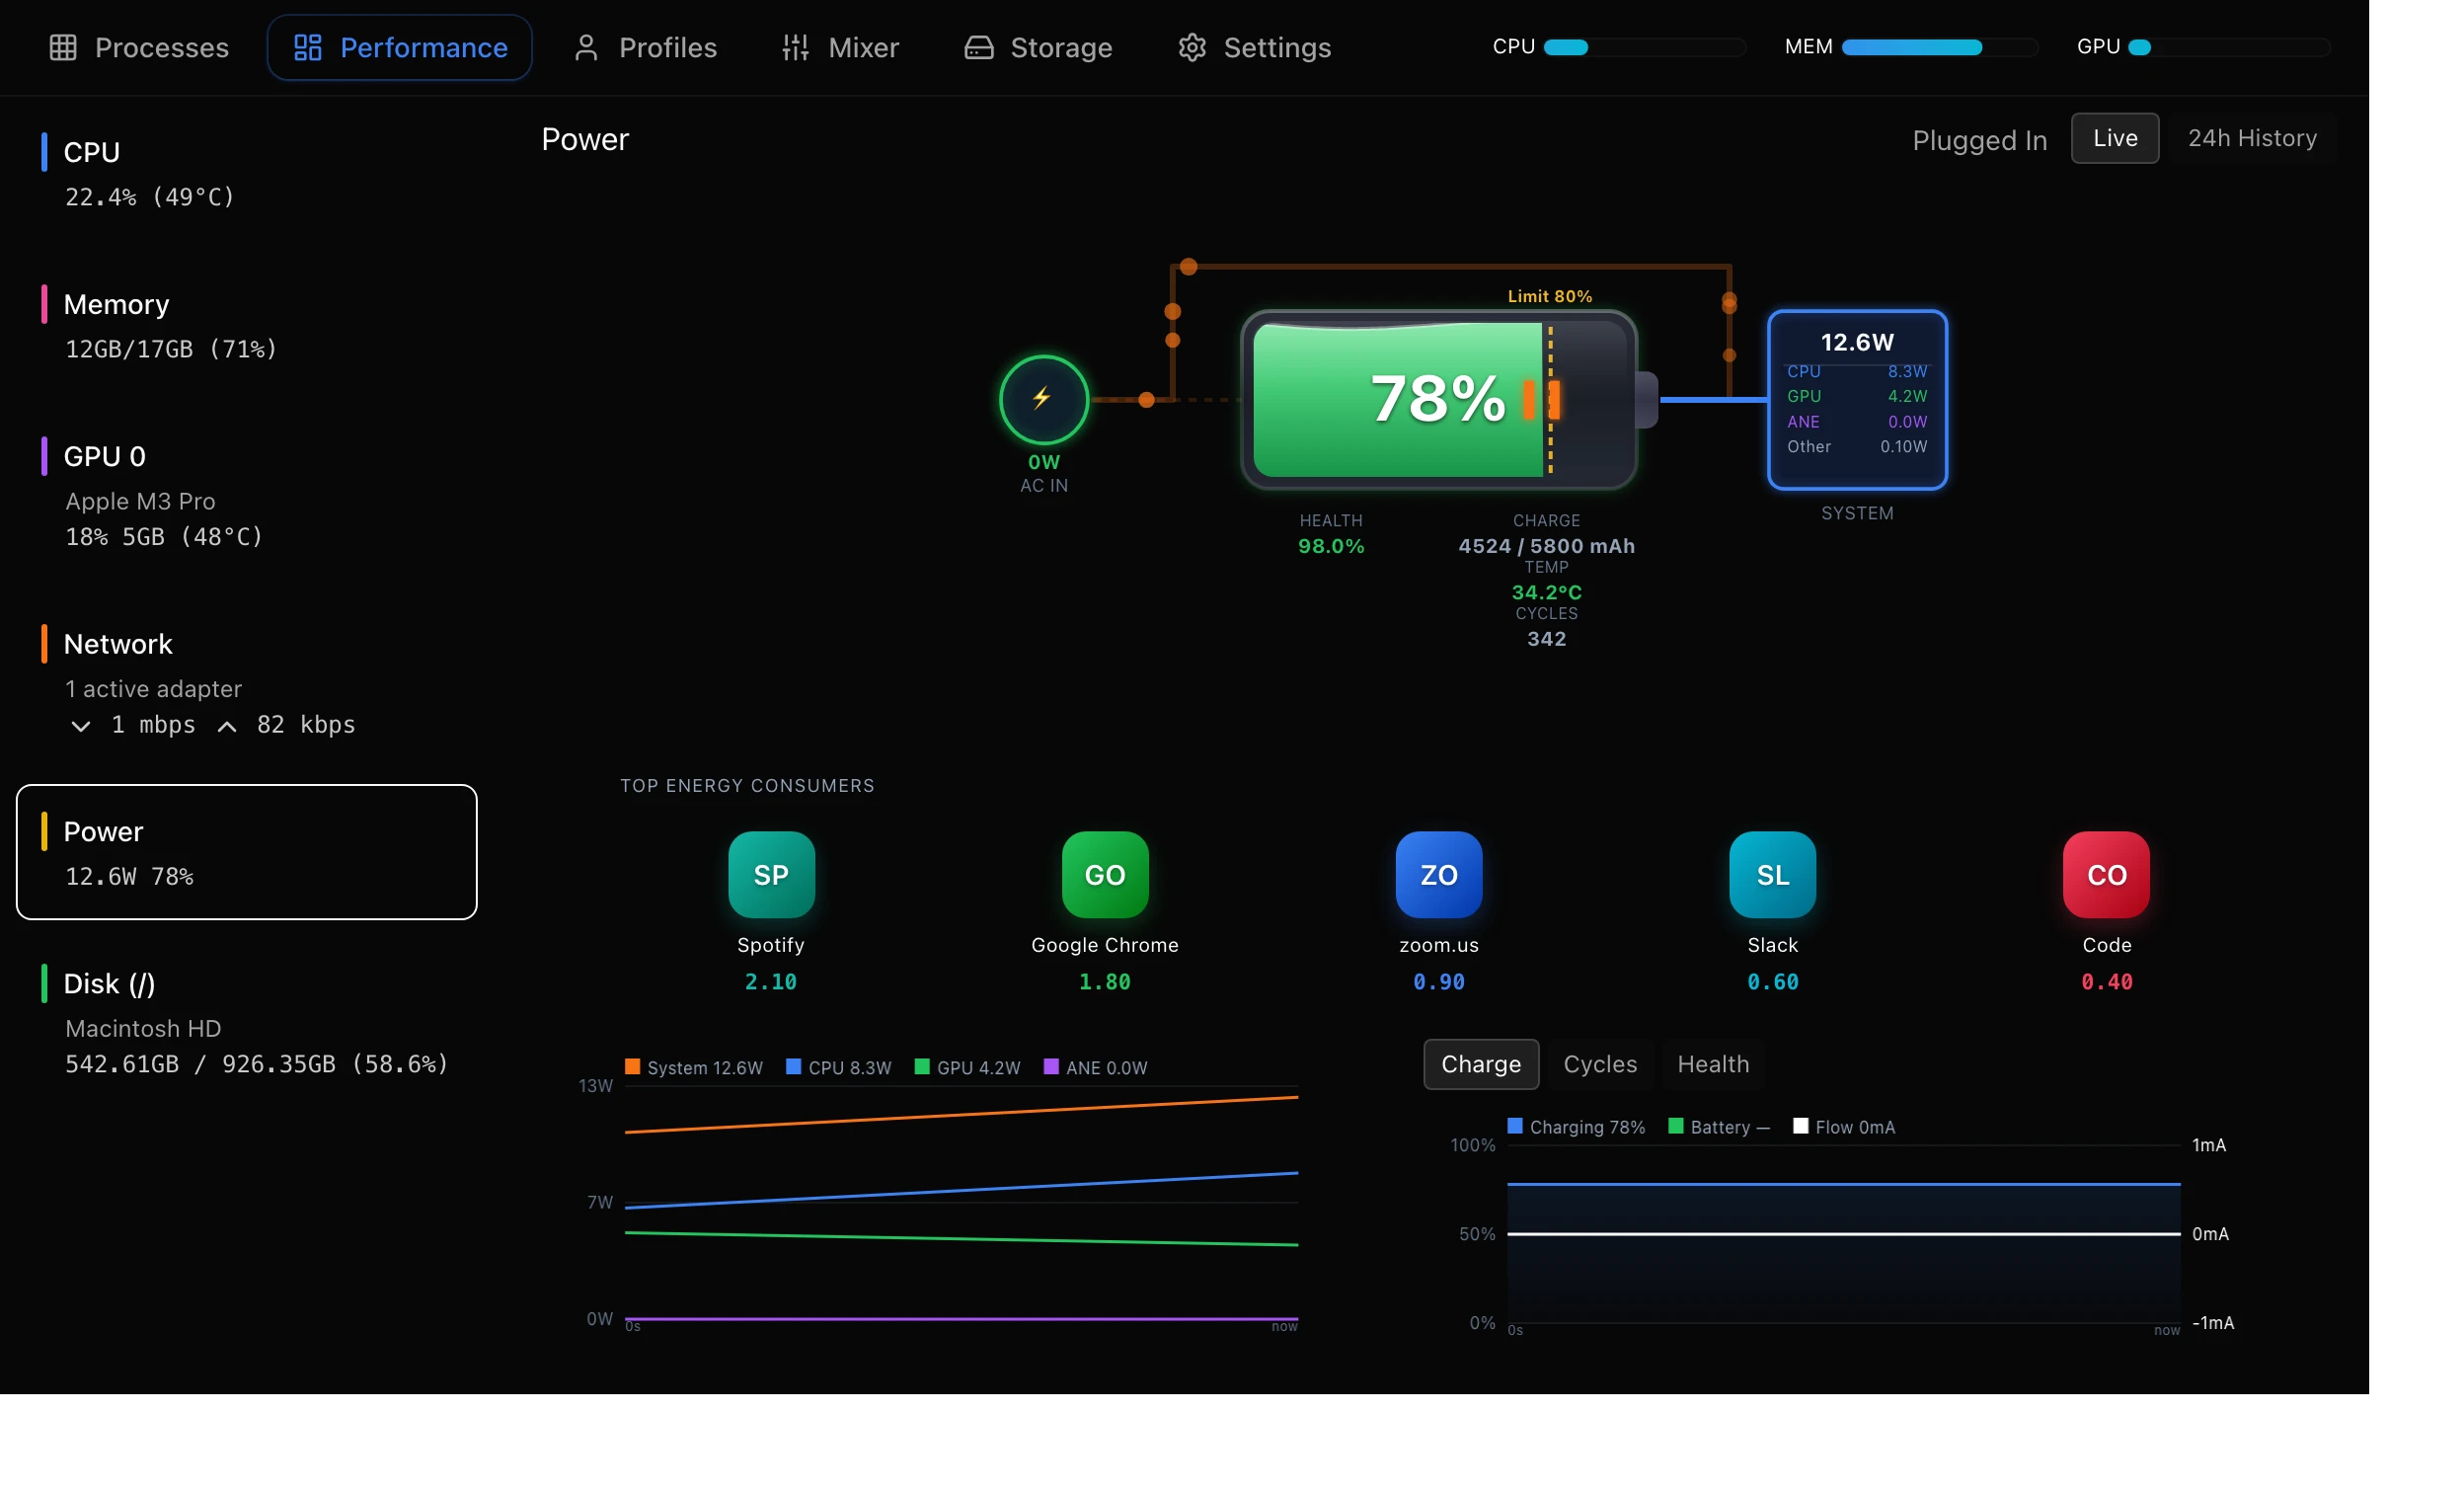2464x1489 pixels.
Task: Select the Disk (/) sidebar item
Action: pos(246,1023)
